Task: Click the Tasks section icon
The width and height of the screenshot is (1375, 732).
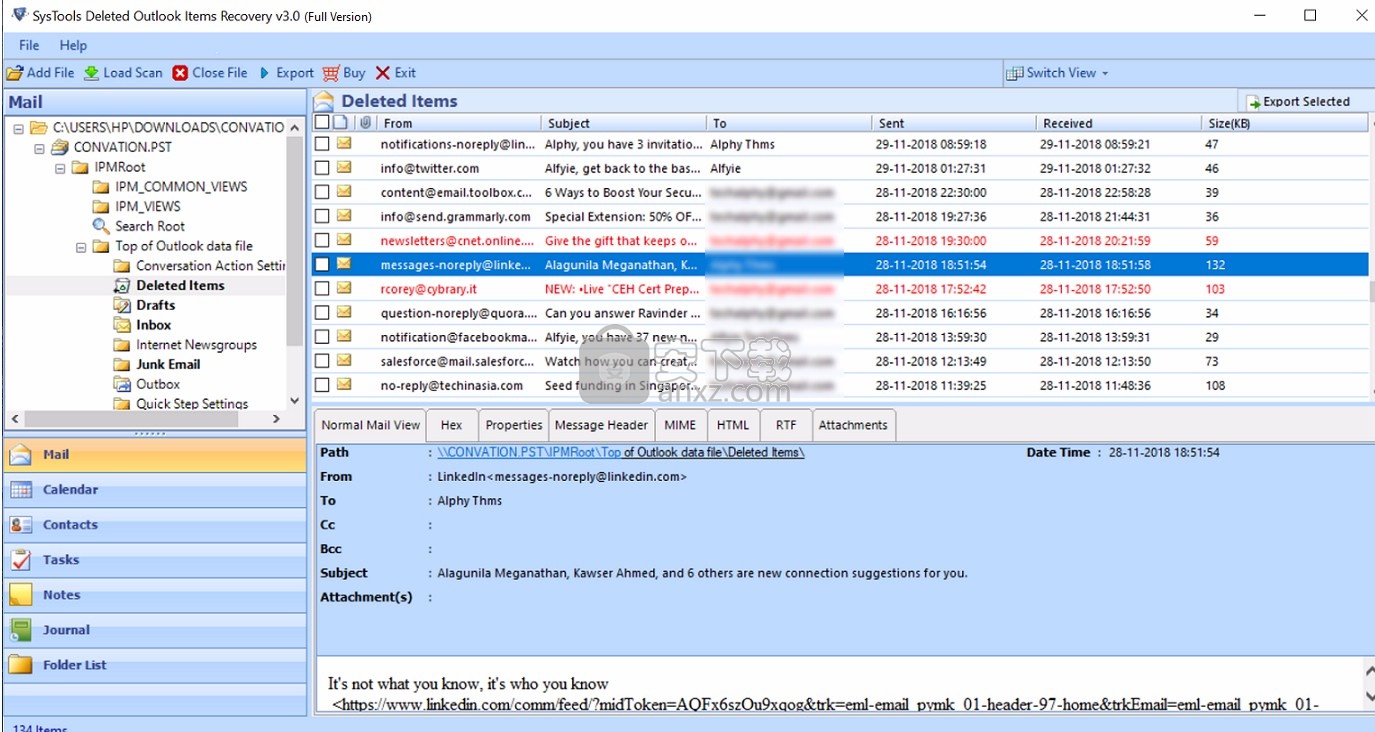Action: tap(21, 560)
